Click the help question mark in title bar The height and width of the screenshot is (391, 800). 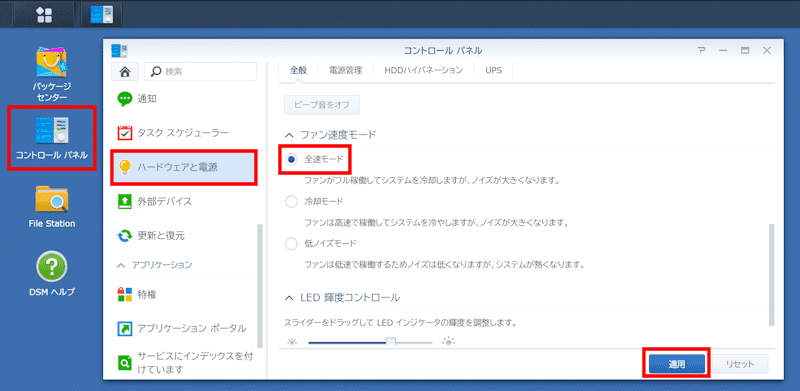tap(702, 51)
